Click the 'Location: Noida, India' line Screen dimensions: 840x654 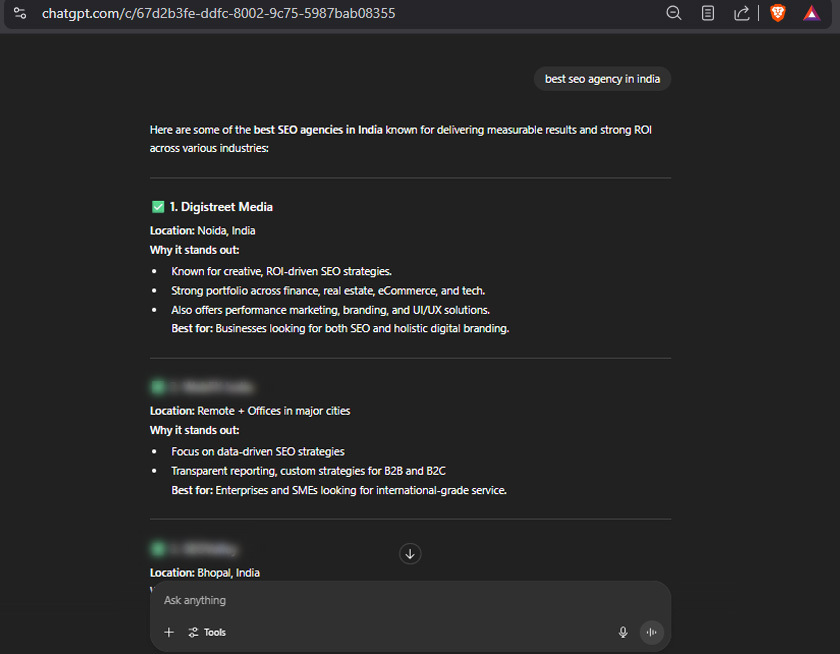pos(202,230)
